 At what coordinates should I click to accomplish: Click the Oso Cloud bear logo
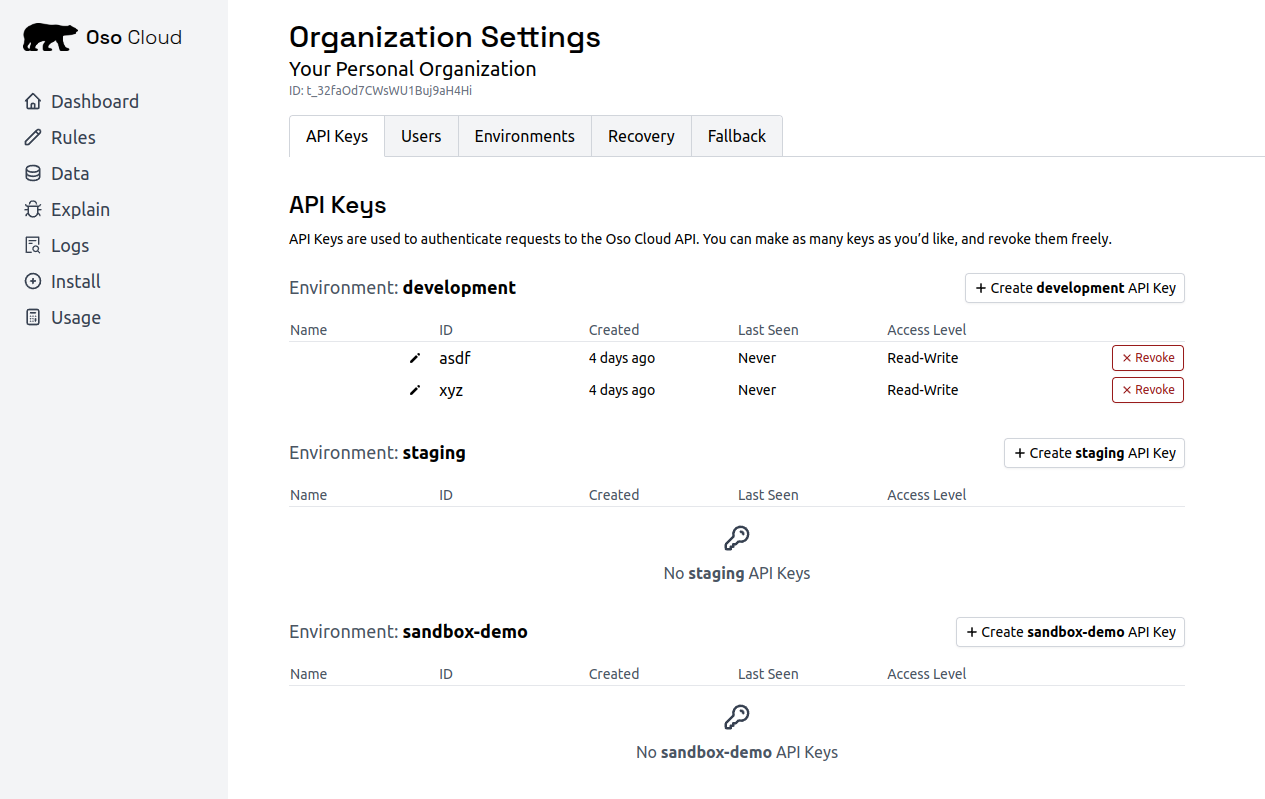pos(50,38)
